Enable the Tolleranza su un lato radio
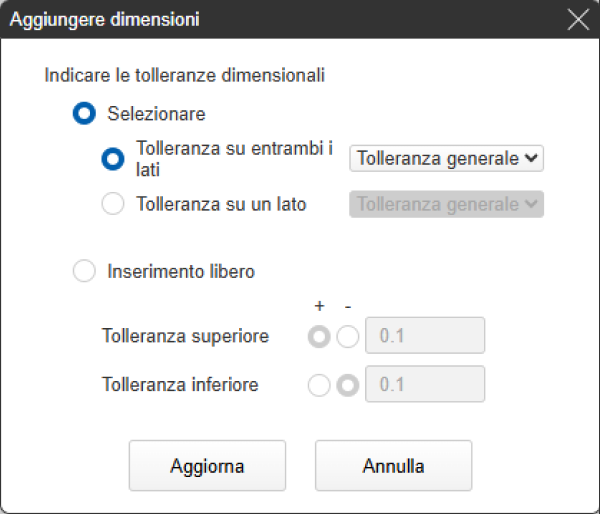This screenshot has height=514, width=600. tap(114, 204)
